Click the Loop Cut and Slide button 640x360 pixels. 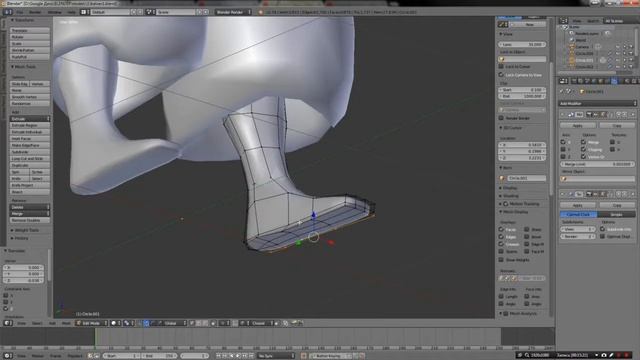pyautogui.click(x=30, y=158)
